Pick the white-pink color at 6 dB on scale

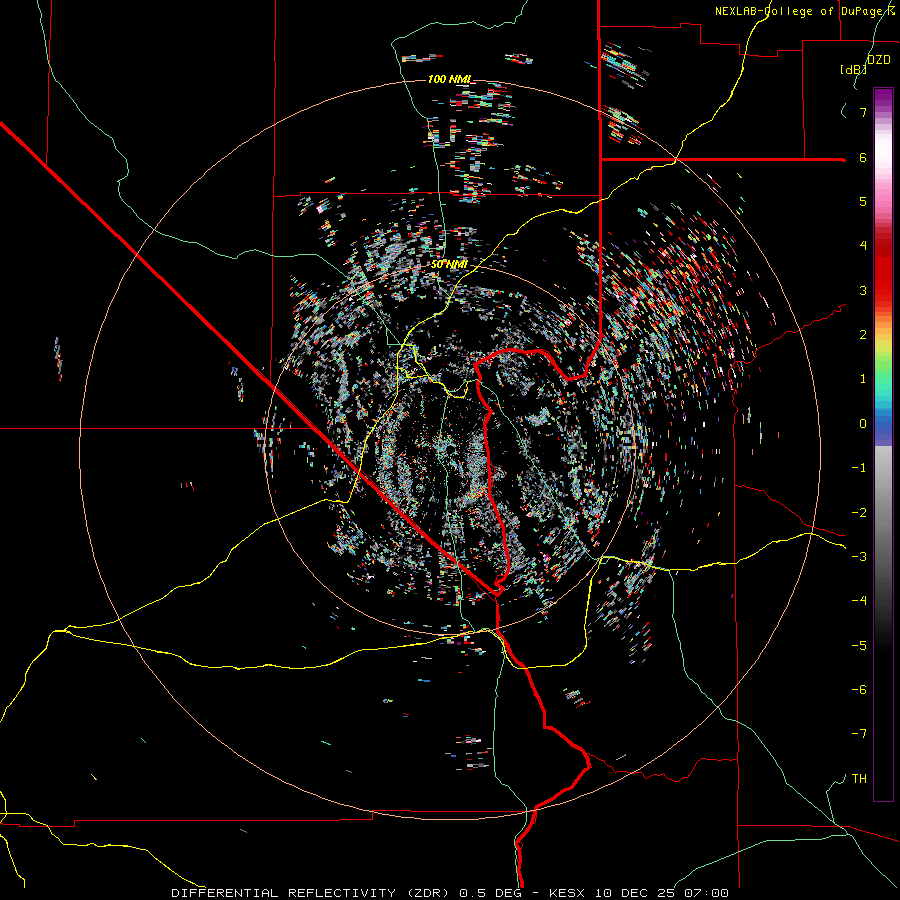(x=883, y=157)
